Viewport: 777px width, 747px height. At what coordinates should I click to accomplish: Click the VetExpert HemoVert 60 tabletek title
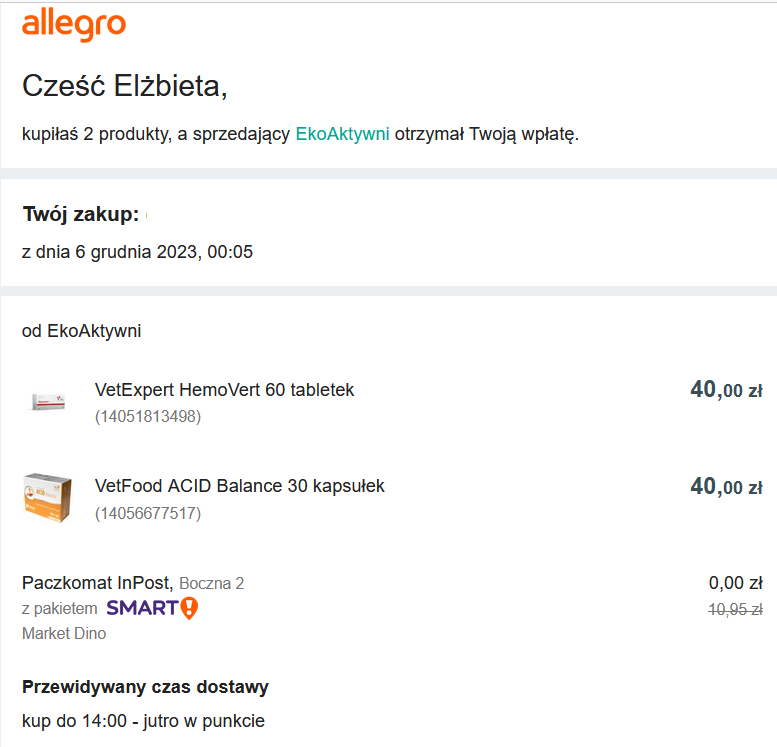[x=224, y=390]
